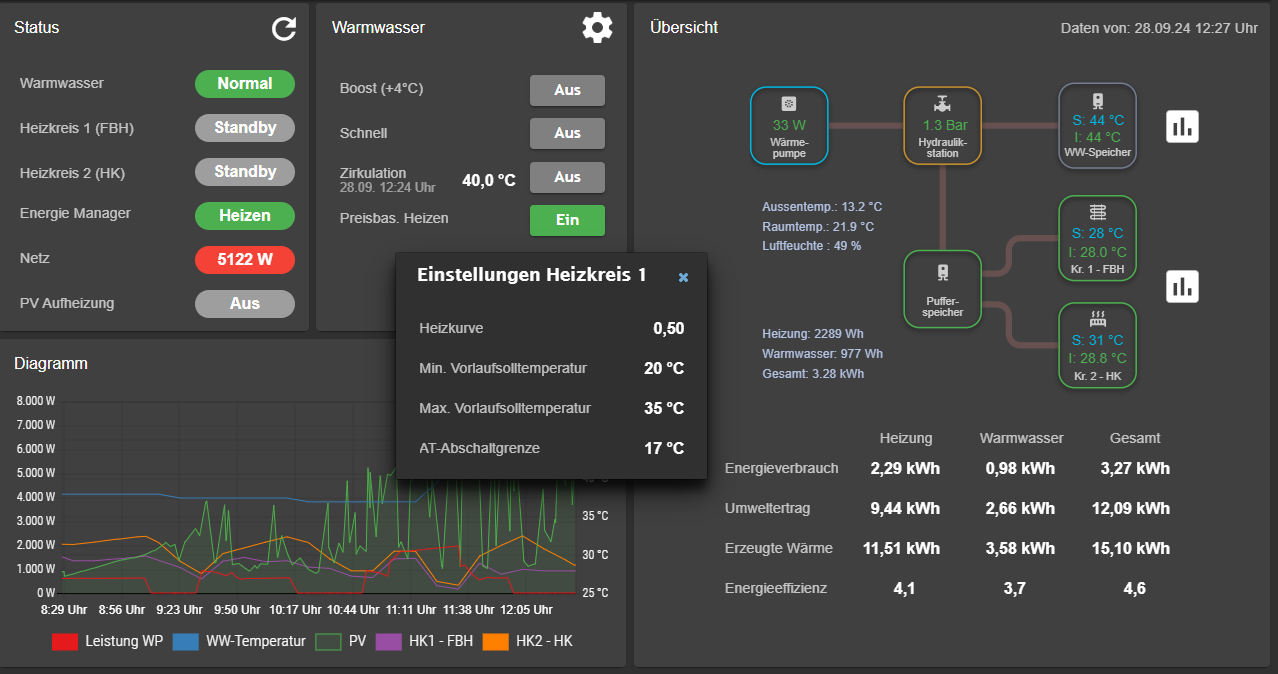Open bar chart icon next to WW-Speicher
This screenshot has height=674, width=1278.
click(1182, 126)
